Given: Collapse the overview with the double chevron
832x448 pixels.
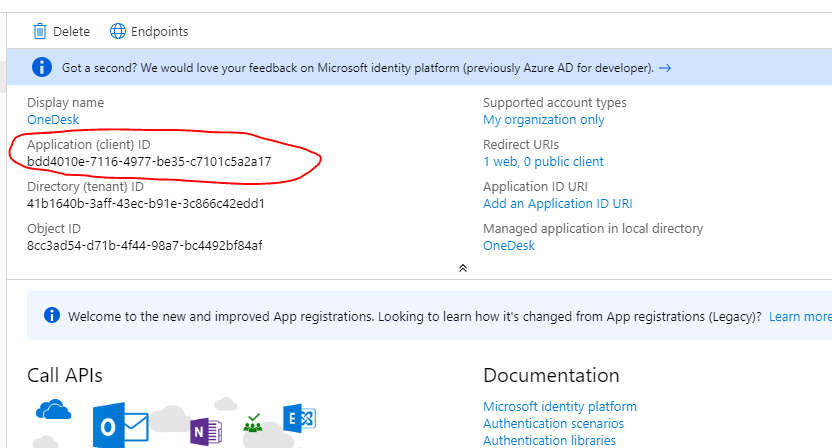Looking at the screenshot, I should 462,268.
